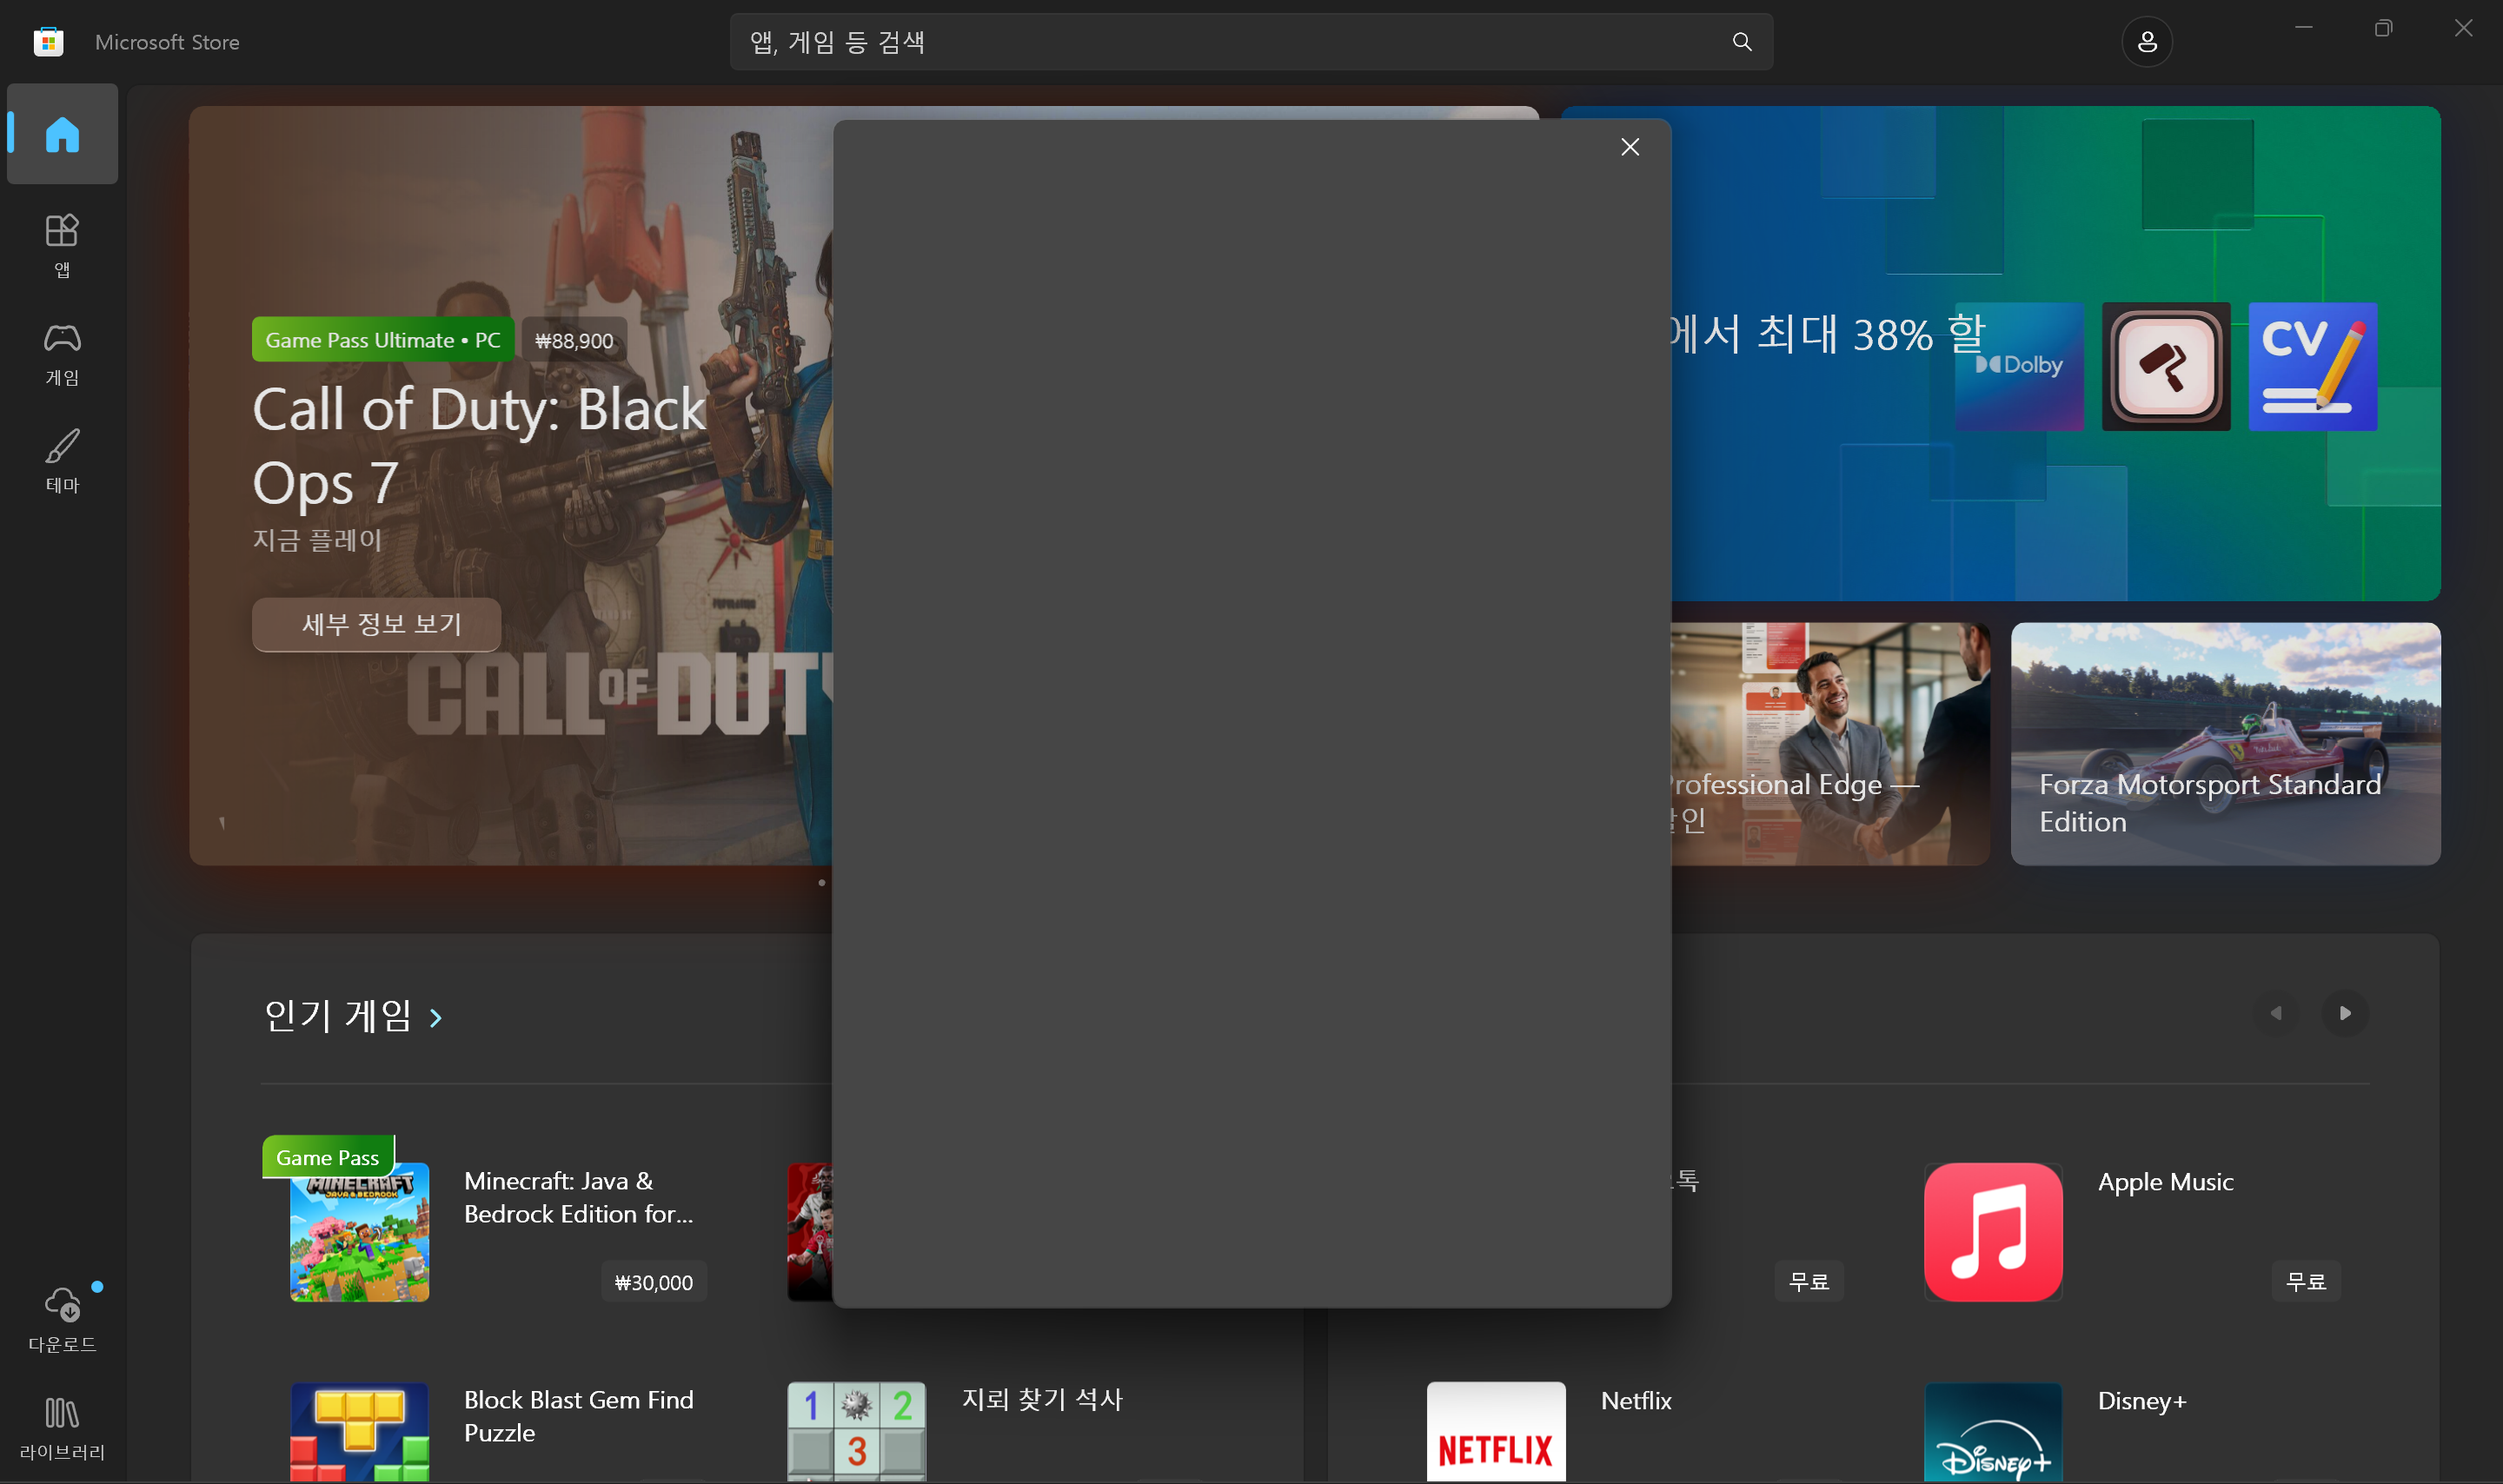Click the search magnifier icon

1742,42
